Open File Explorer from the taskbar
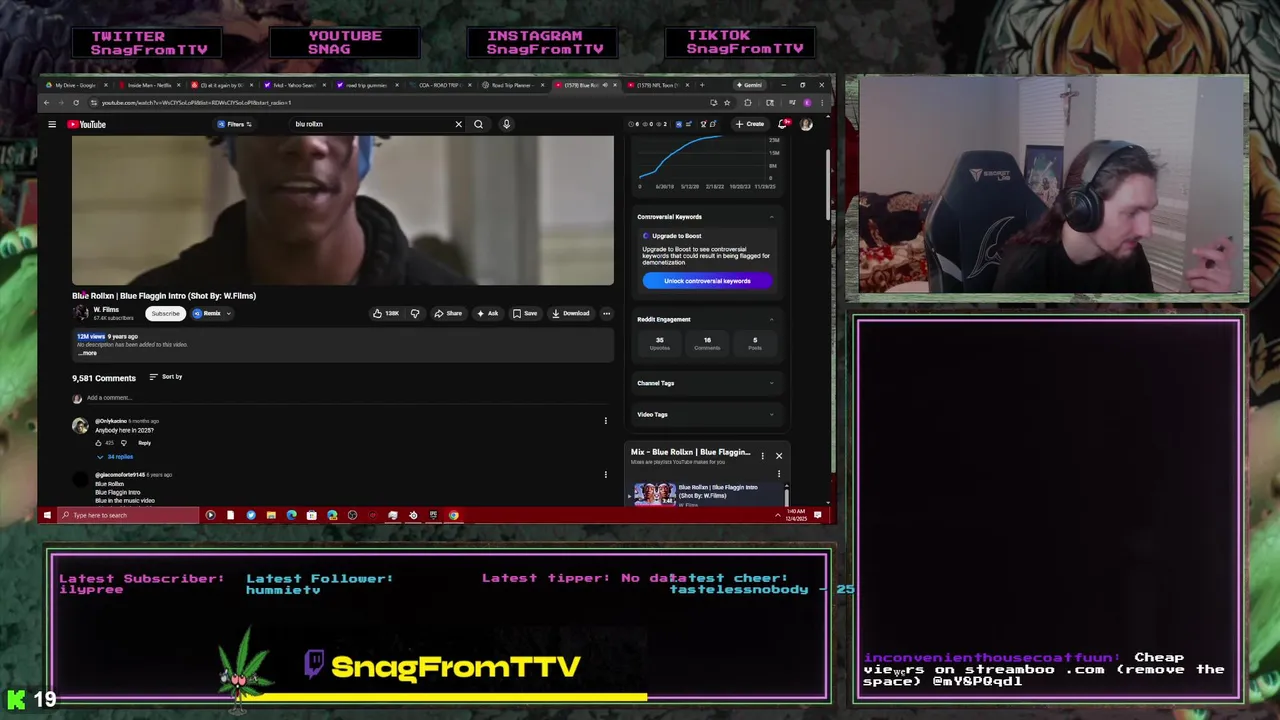1280x720 pixels. (x=271, y=515)
